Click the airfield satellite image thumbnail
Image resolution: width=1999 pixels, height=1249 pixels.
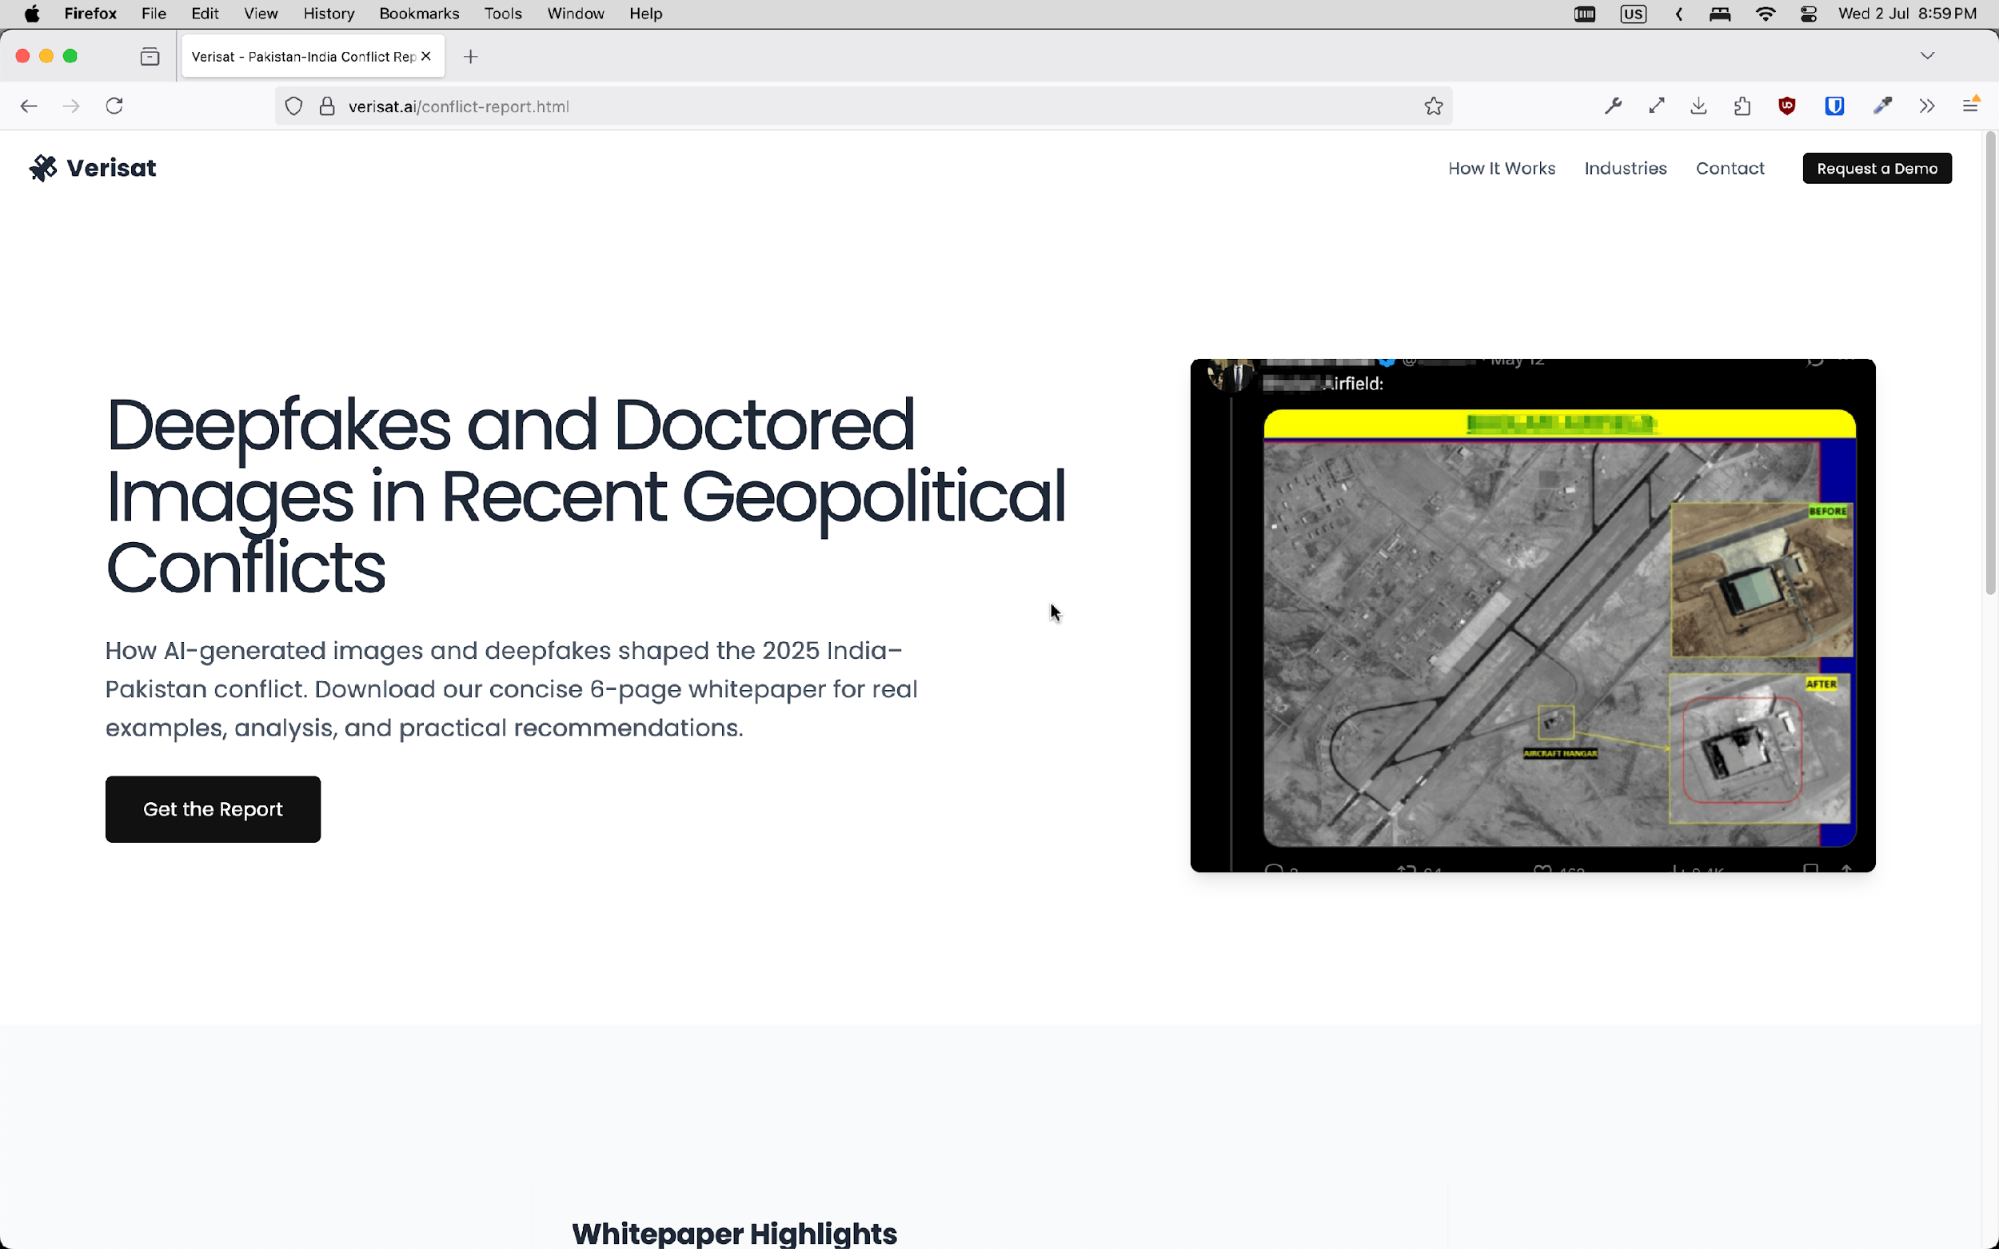tap(1533, 615)
